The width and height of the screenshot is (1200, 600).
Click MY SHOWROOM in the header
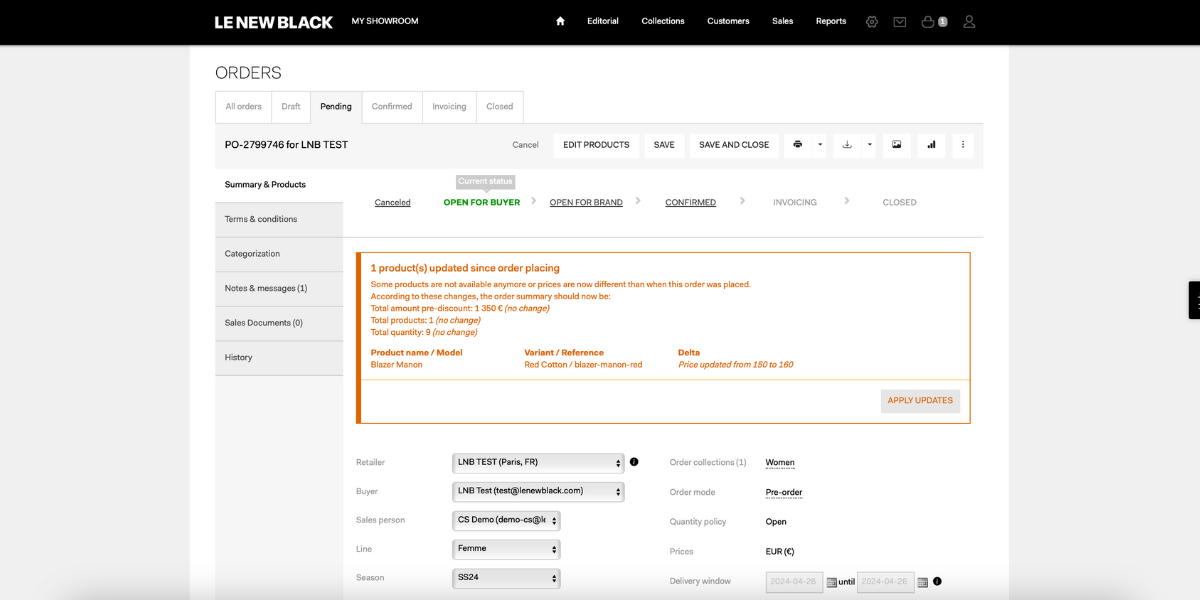click(x=385, y=21)
